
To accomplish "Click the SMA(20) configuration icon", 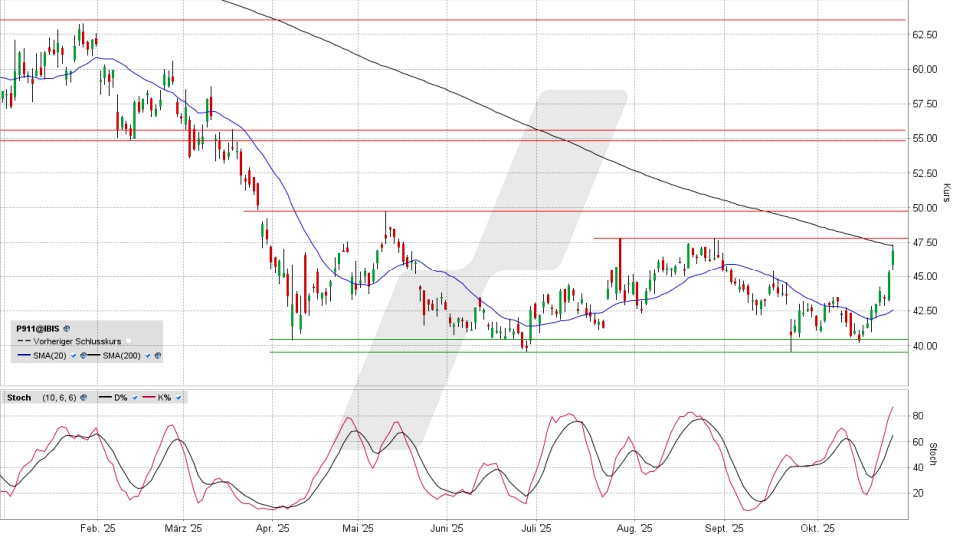I will coord(81,356).
